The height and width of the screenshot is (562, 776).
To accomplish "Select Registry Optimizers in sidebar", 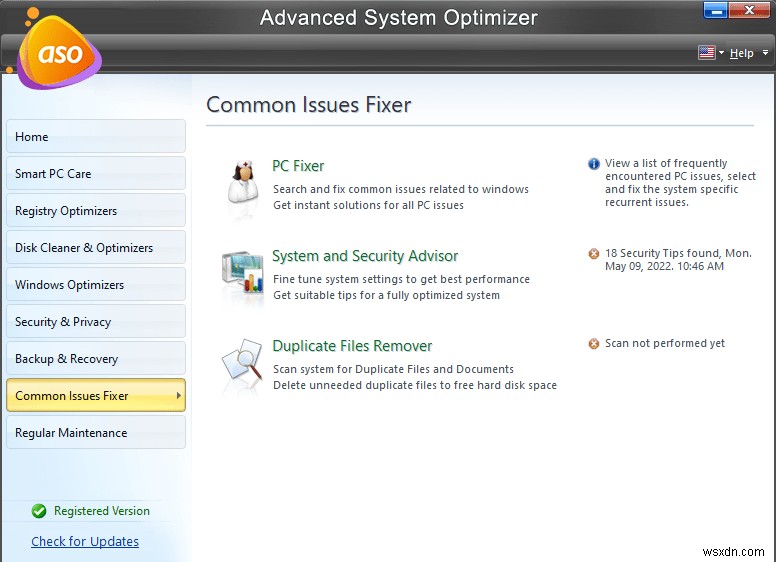I will click(x=96, y=210).
